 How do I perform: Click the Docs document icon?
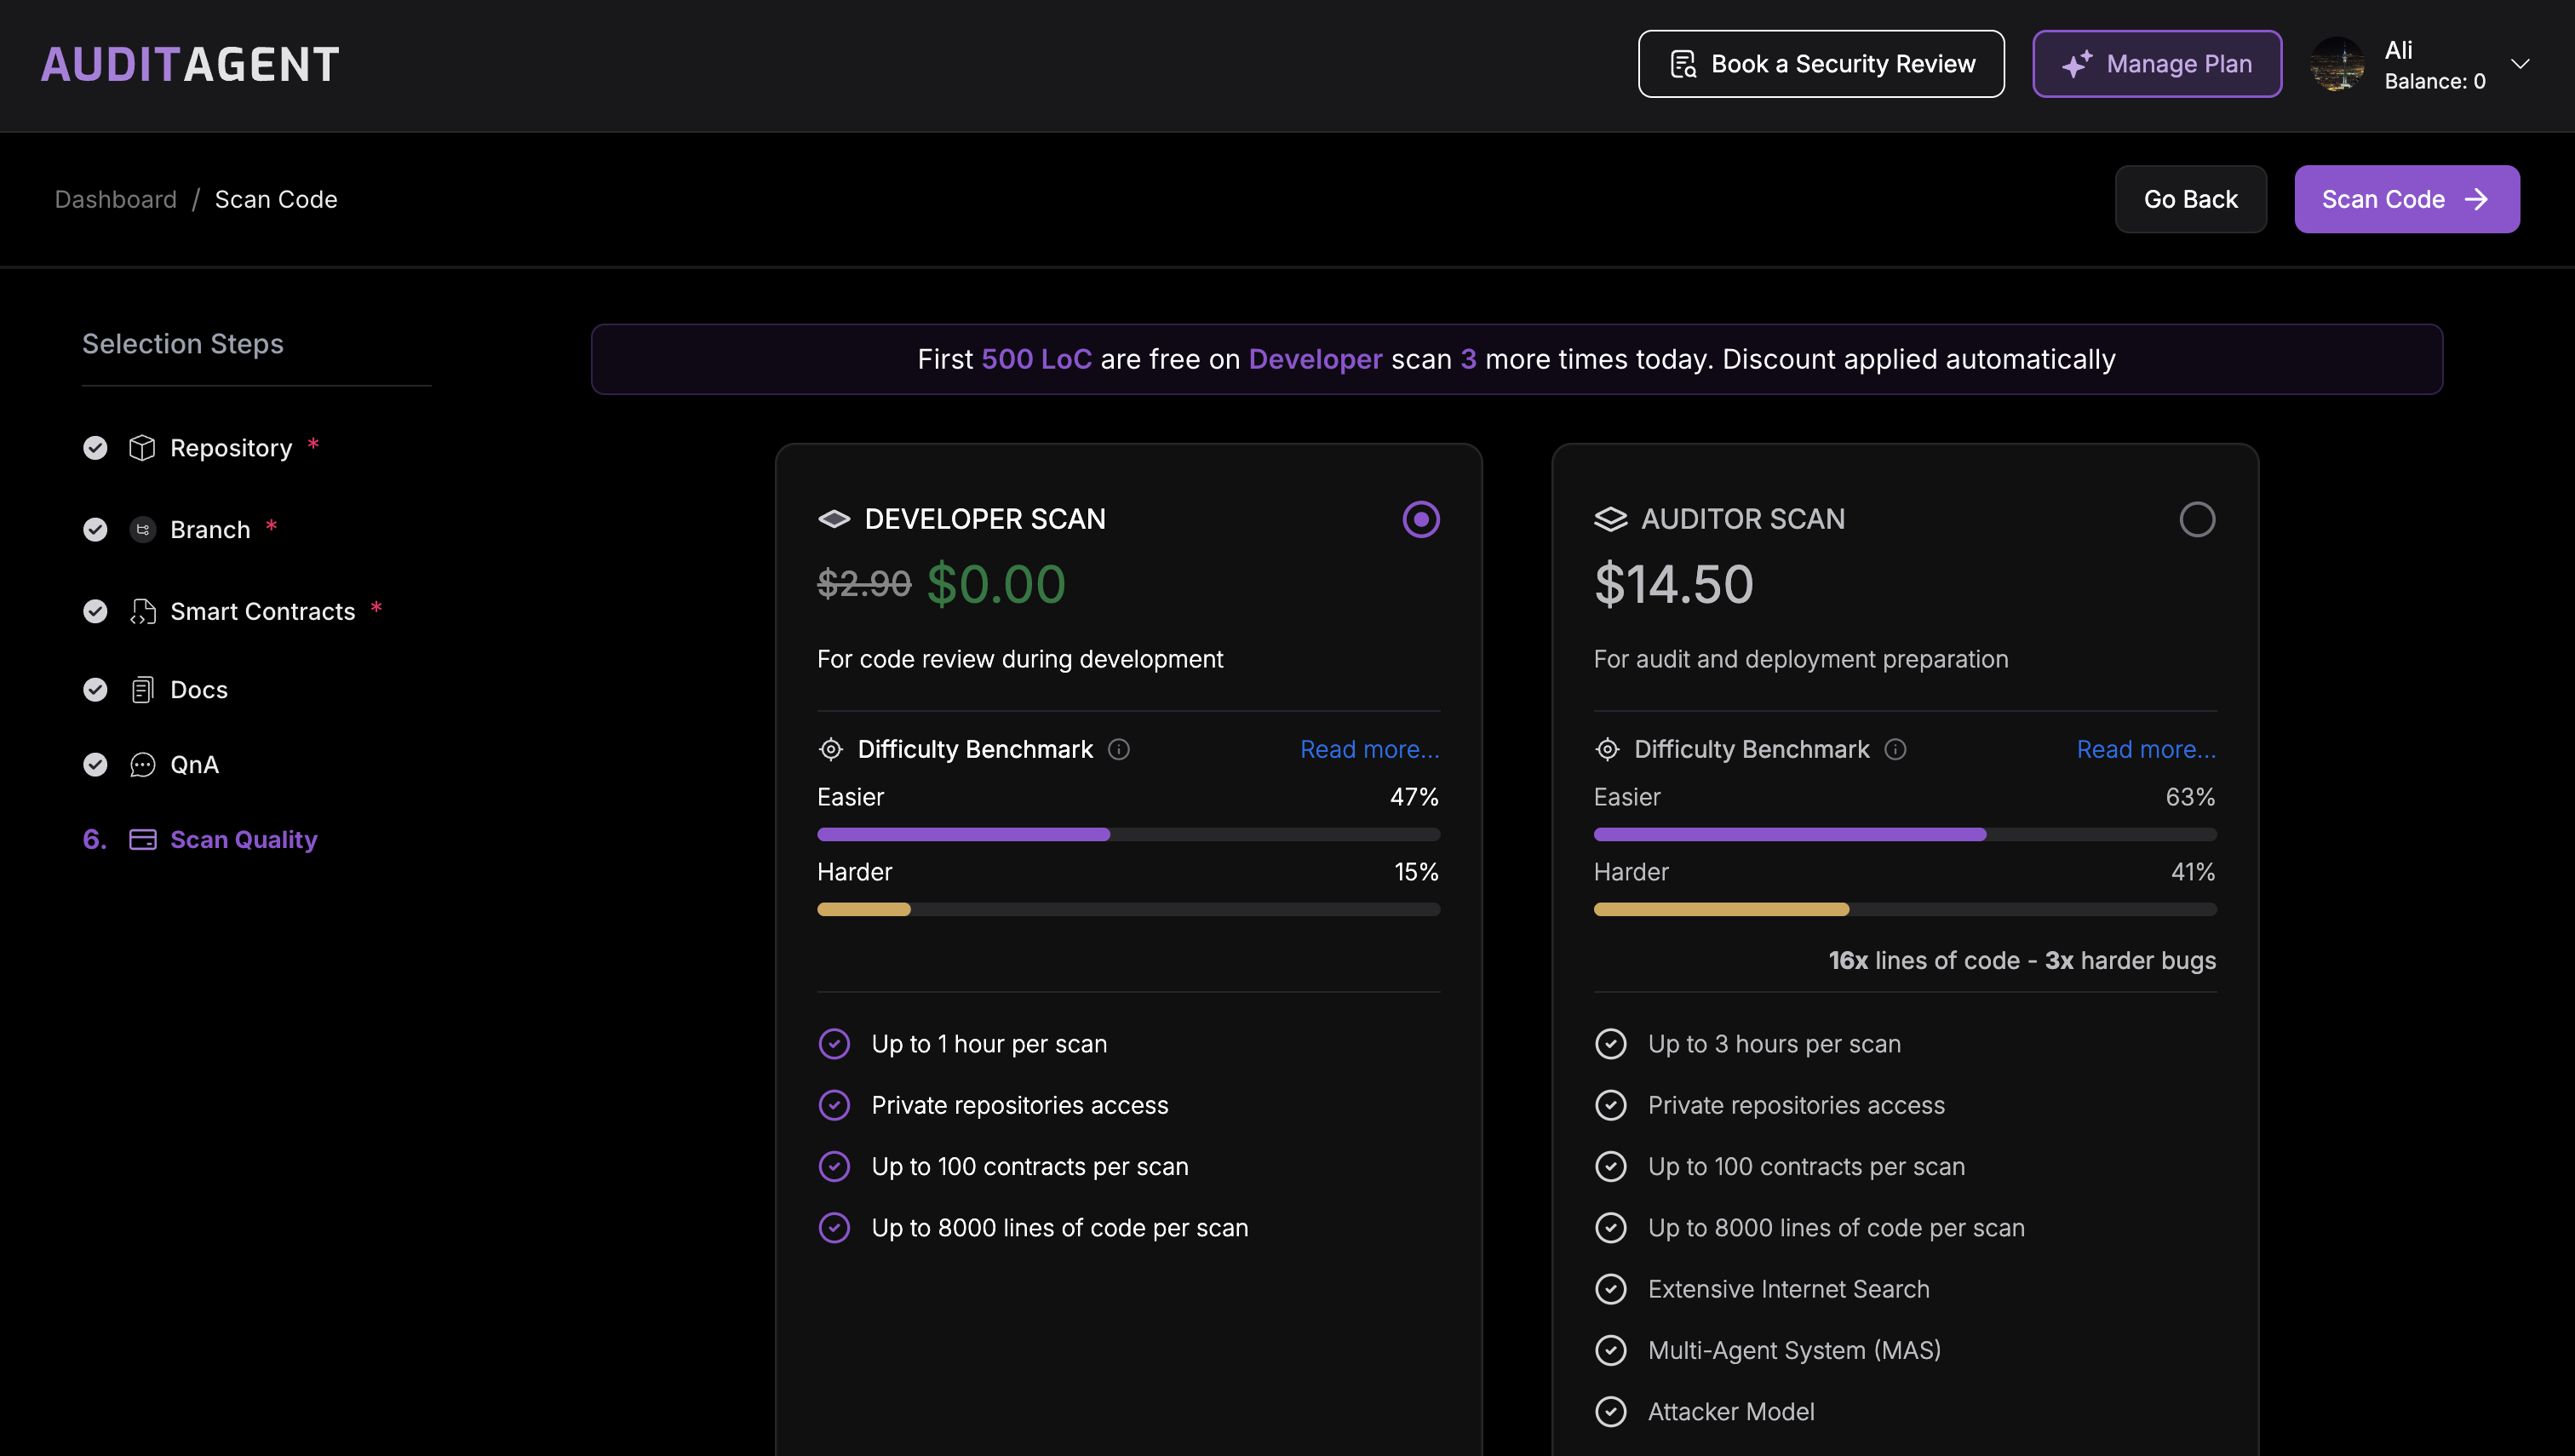pyautogui.click(x=142, y=690)
